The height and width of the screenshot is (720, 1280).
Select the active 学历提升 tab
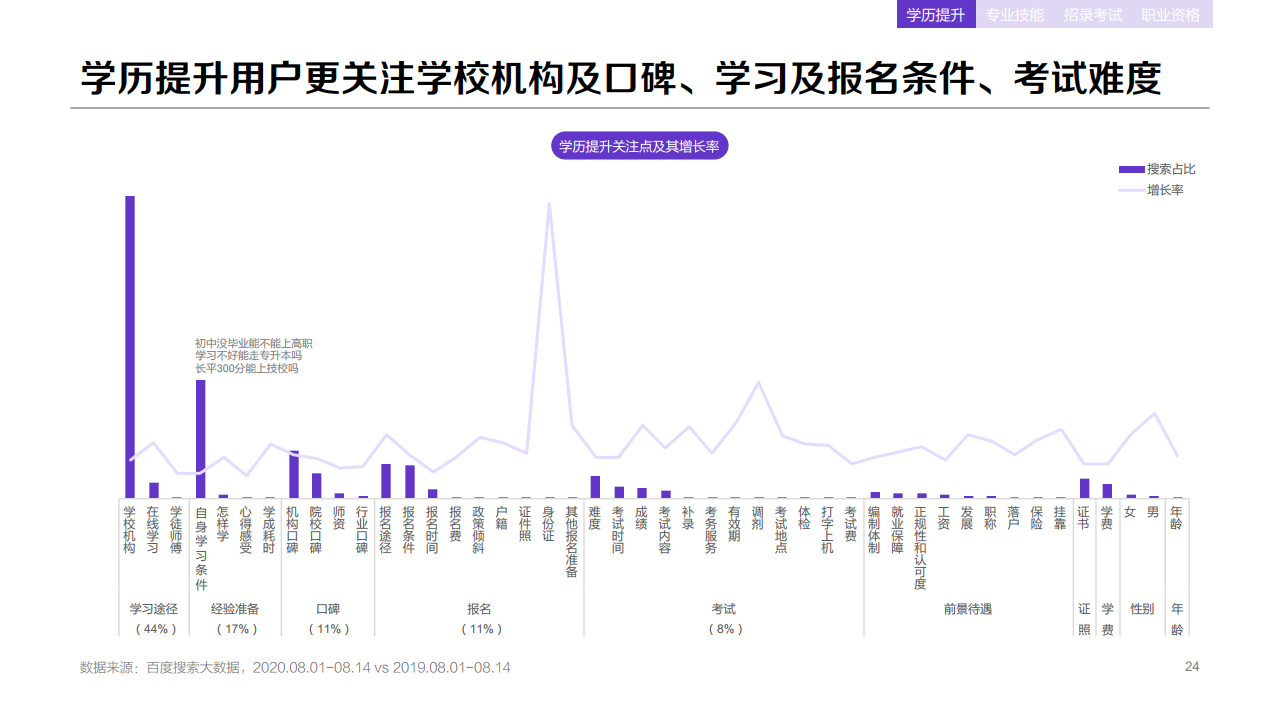click(x=937, y=15)
